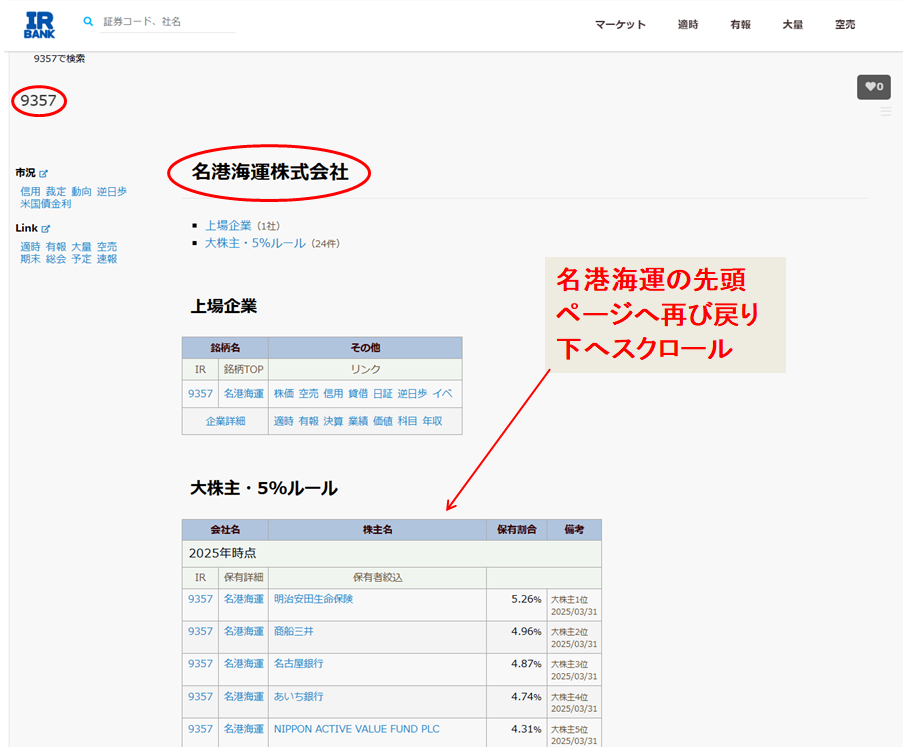Click external link icon beside Link heading
Image resolution: width=903 pixels, height=747 pixels.
46,229
